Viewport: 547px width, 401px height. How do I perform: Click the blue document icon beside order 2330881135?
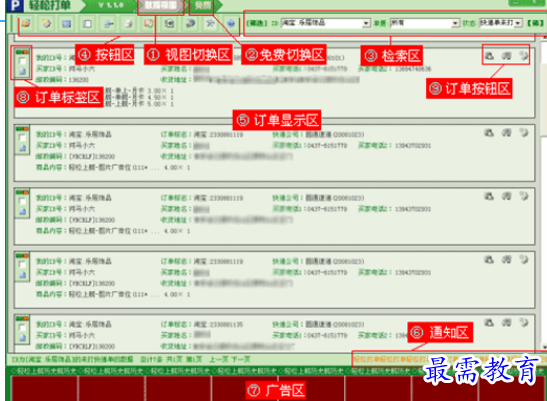coord(23,338)
